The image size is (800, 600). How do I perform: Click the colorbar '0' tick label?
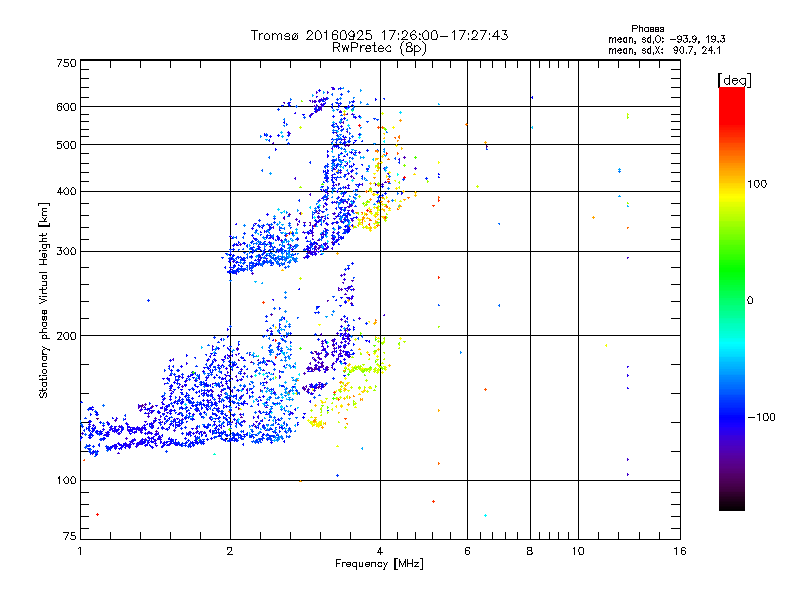(749, 301)
